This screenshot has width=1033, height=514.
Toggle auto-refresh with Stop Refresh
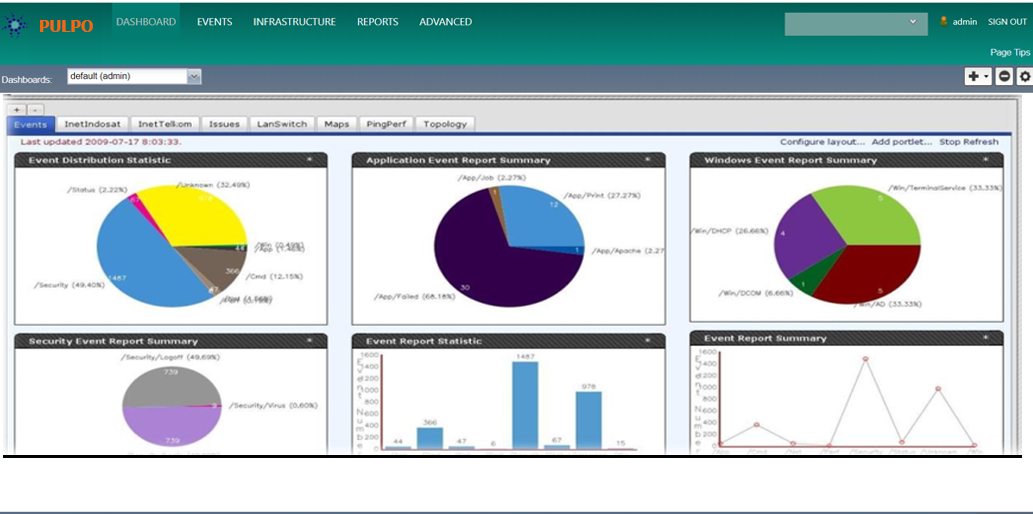[x=968, y=142]
